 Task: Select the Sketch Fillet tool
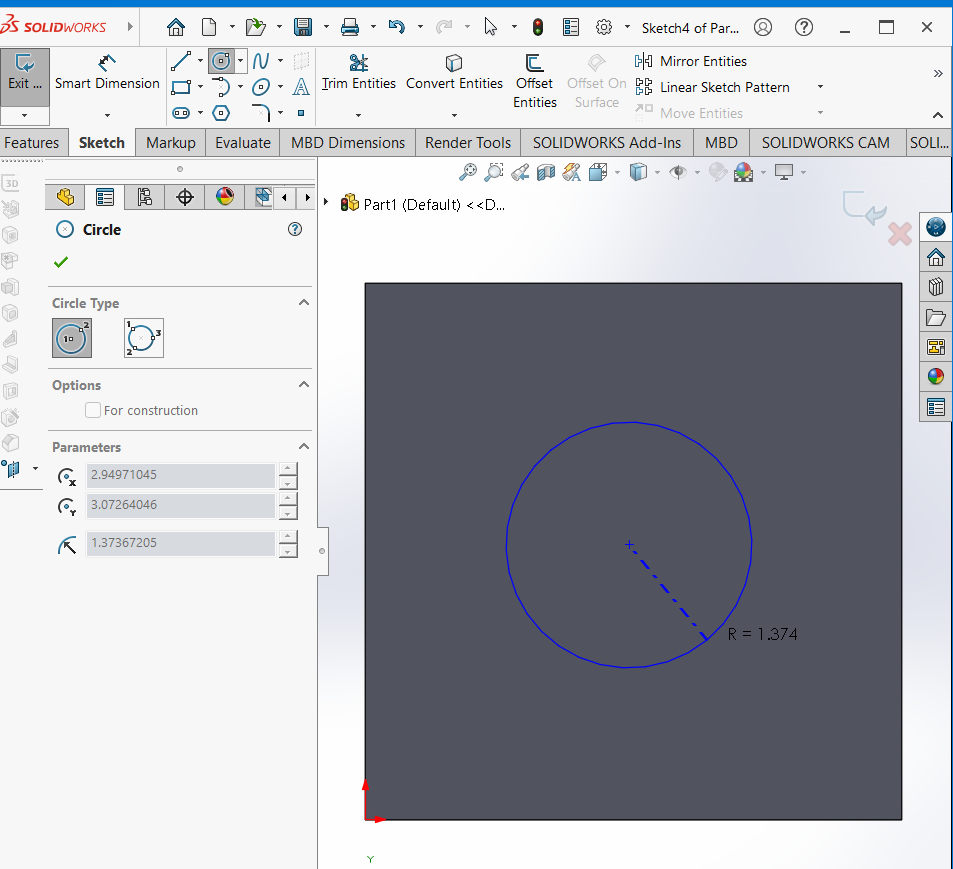click(x=261, y=113)
